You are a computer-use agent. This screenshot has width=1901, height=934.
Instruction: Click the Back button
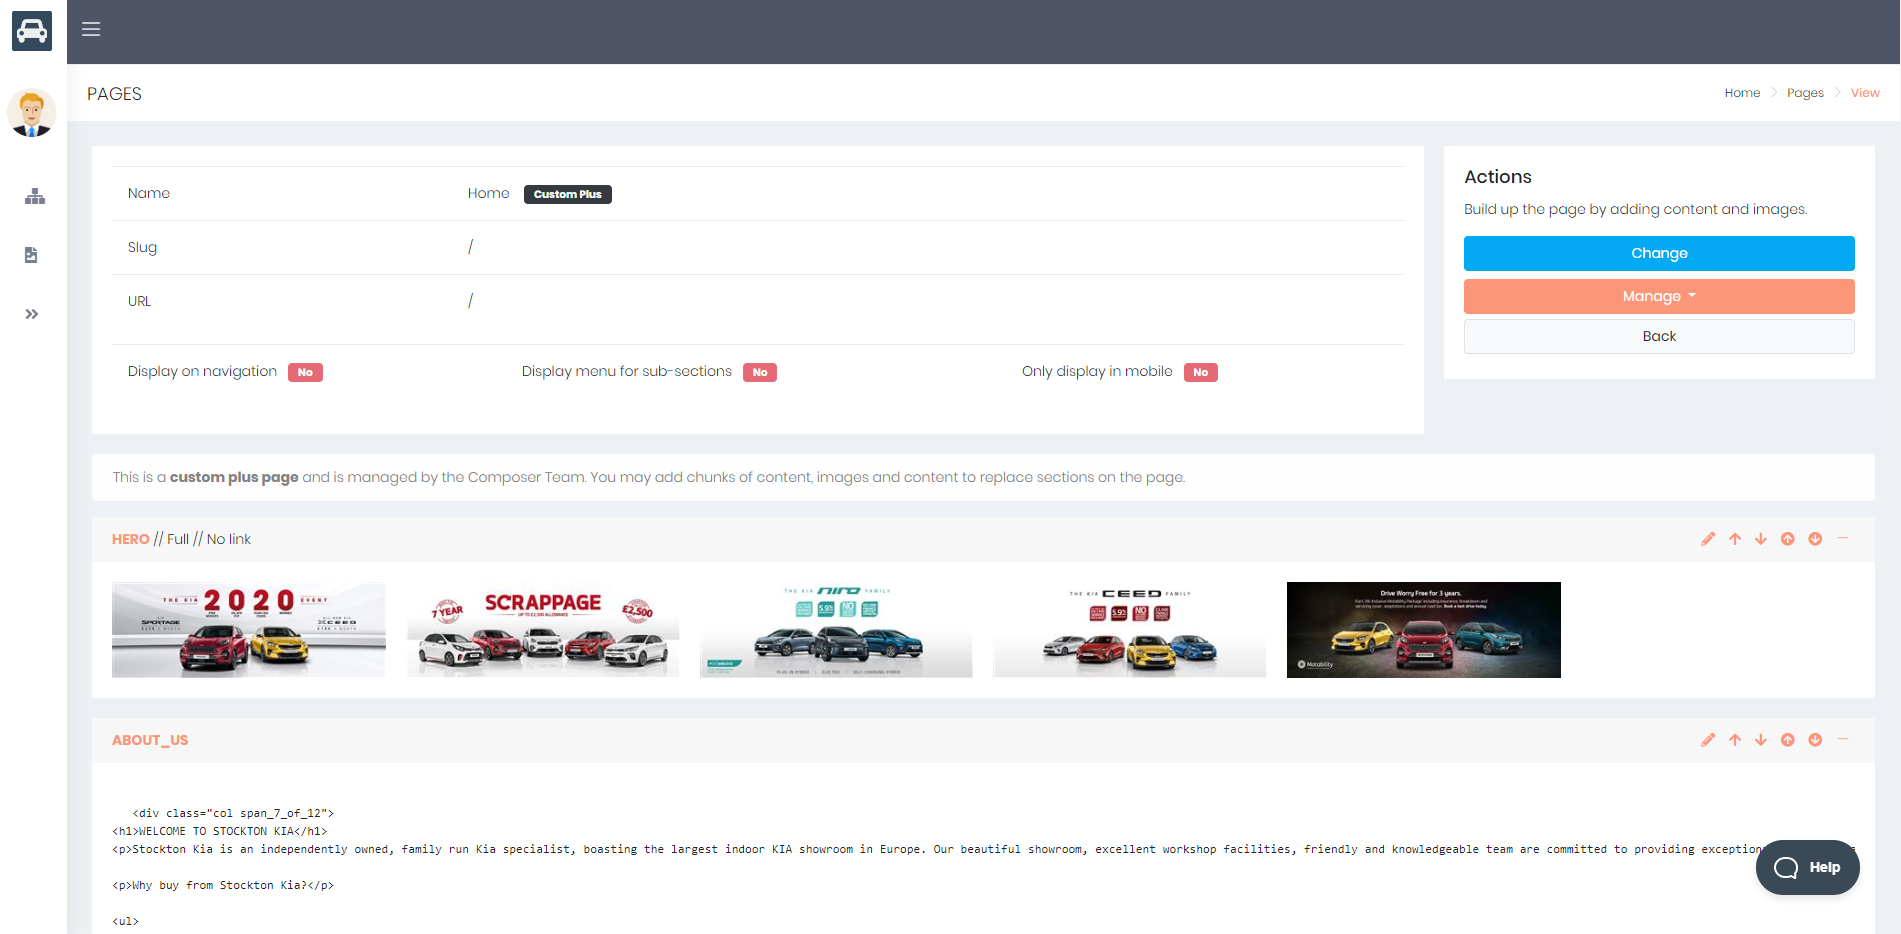click(x=1659, y=336)
